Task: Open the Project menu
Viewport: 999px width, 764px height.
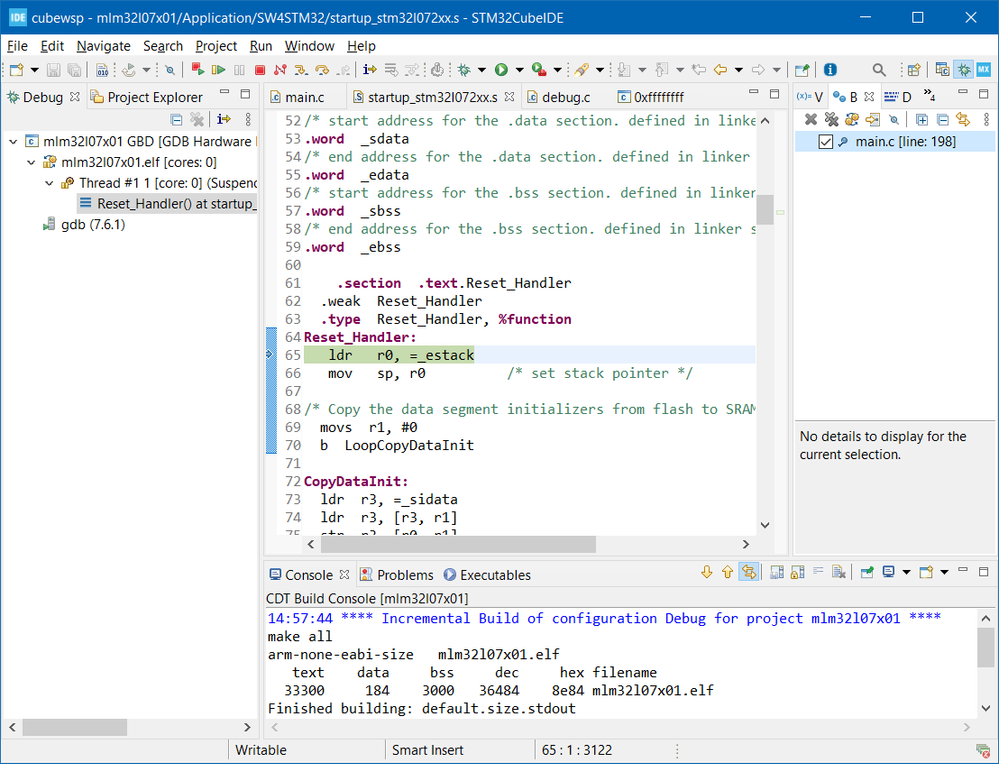Action: 216,46
